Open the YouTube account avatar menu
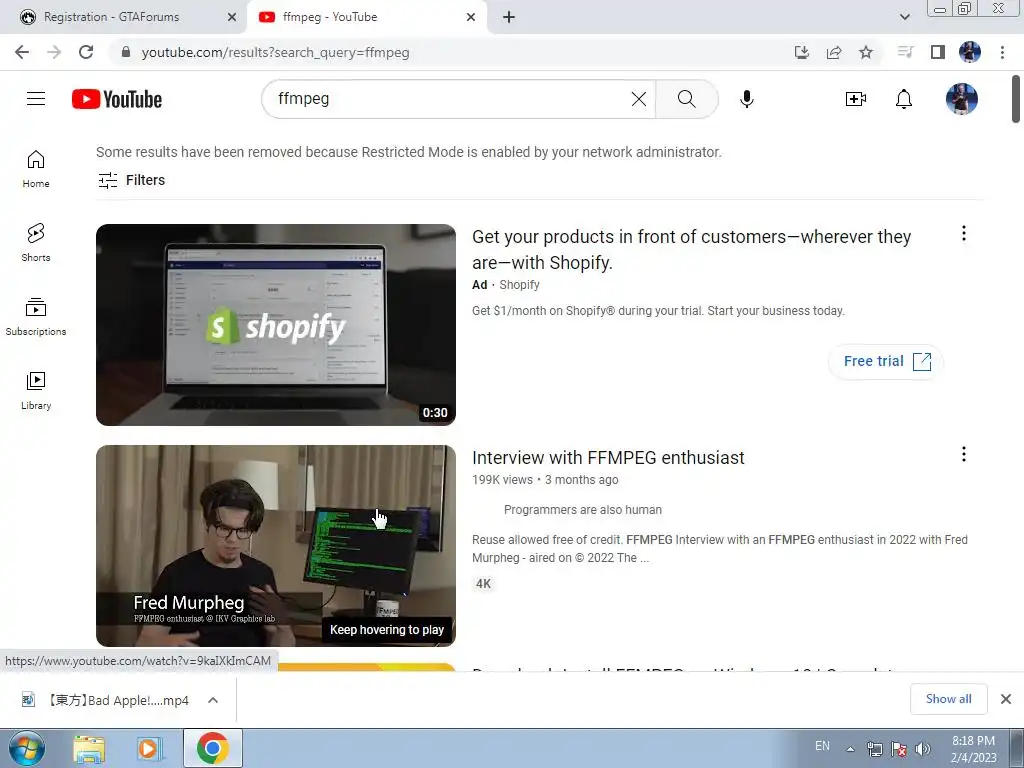The width and height of the screenshot is (1024, 768). pyautogui.click(x=961, y=99)
